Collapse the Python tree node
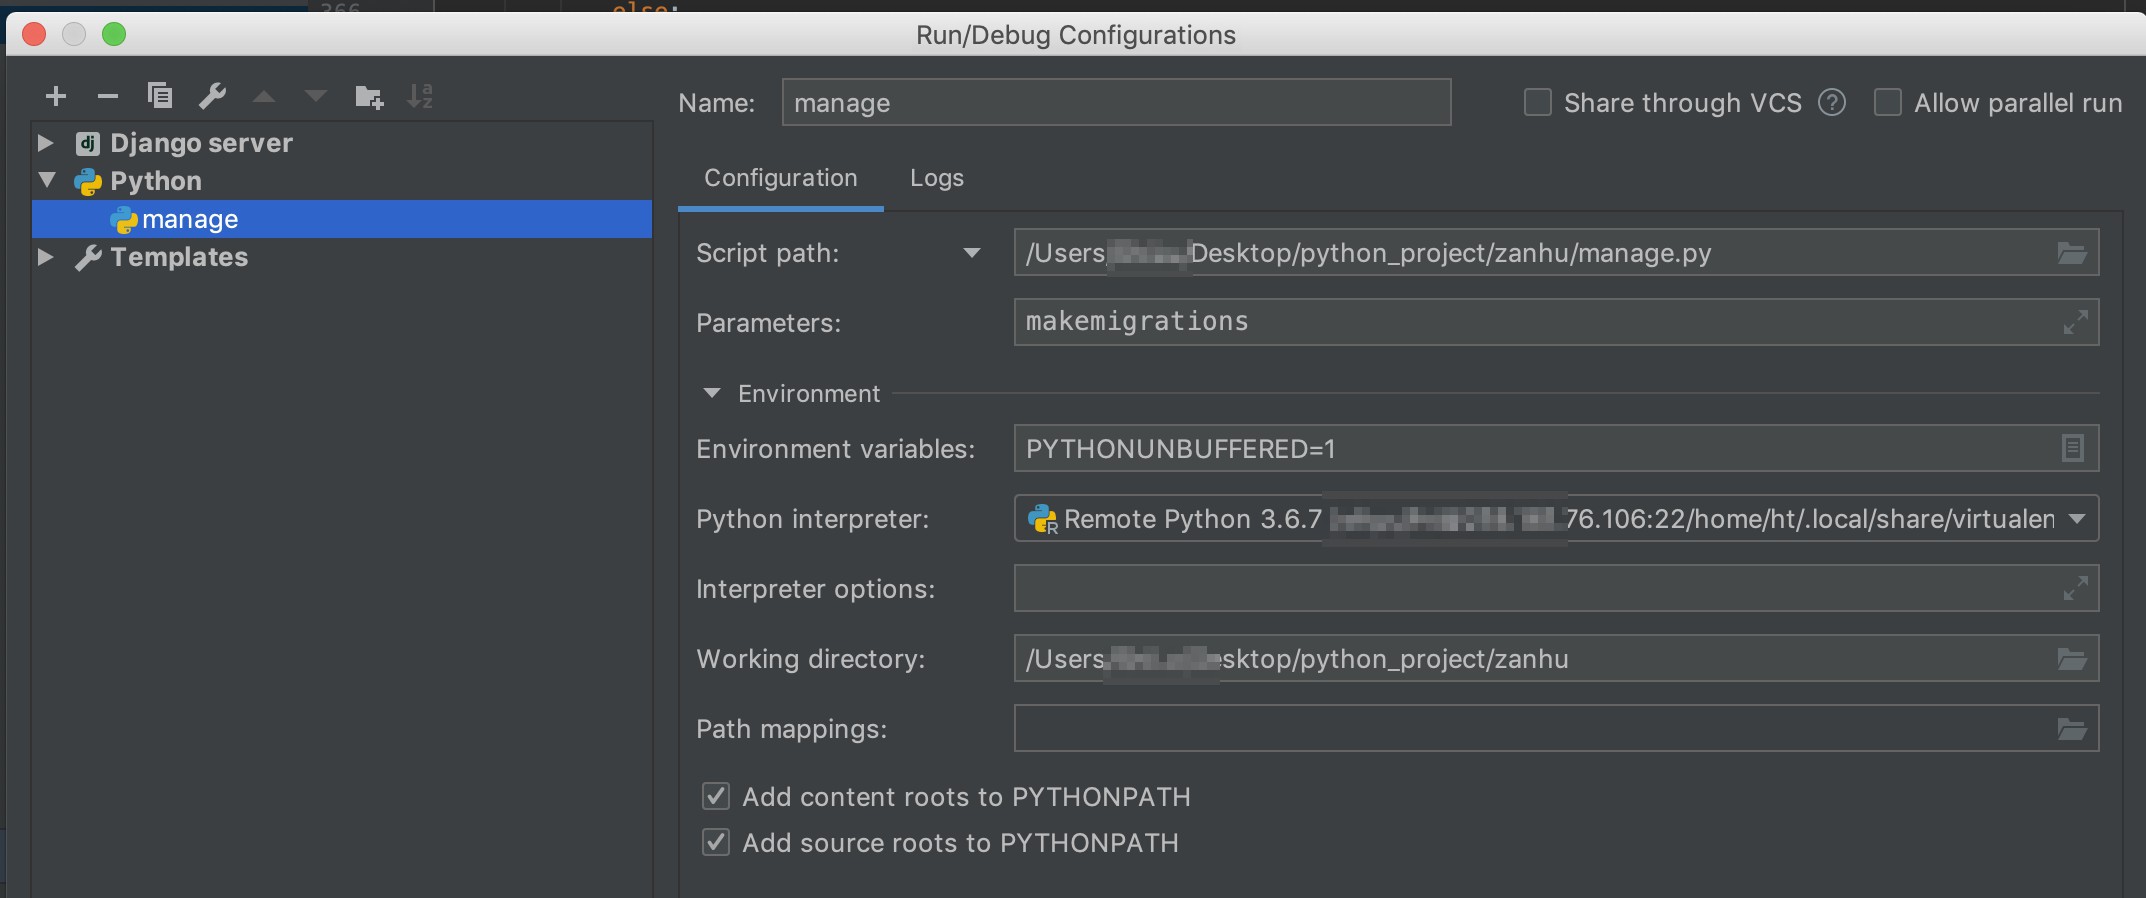 [47, 180]
